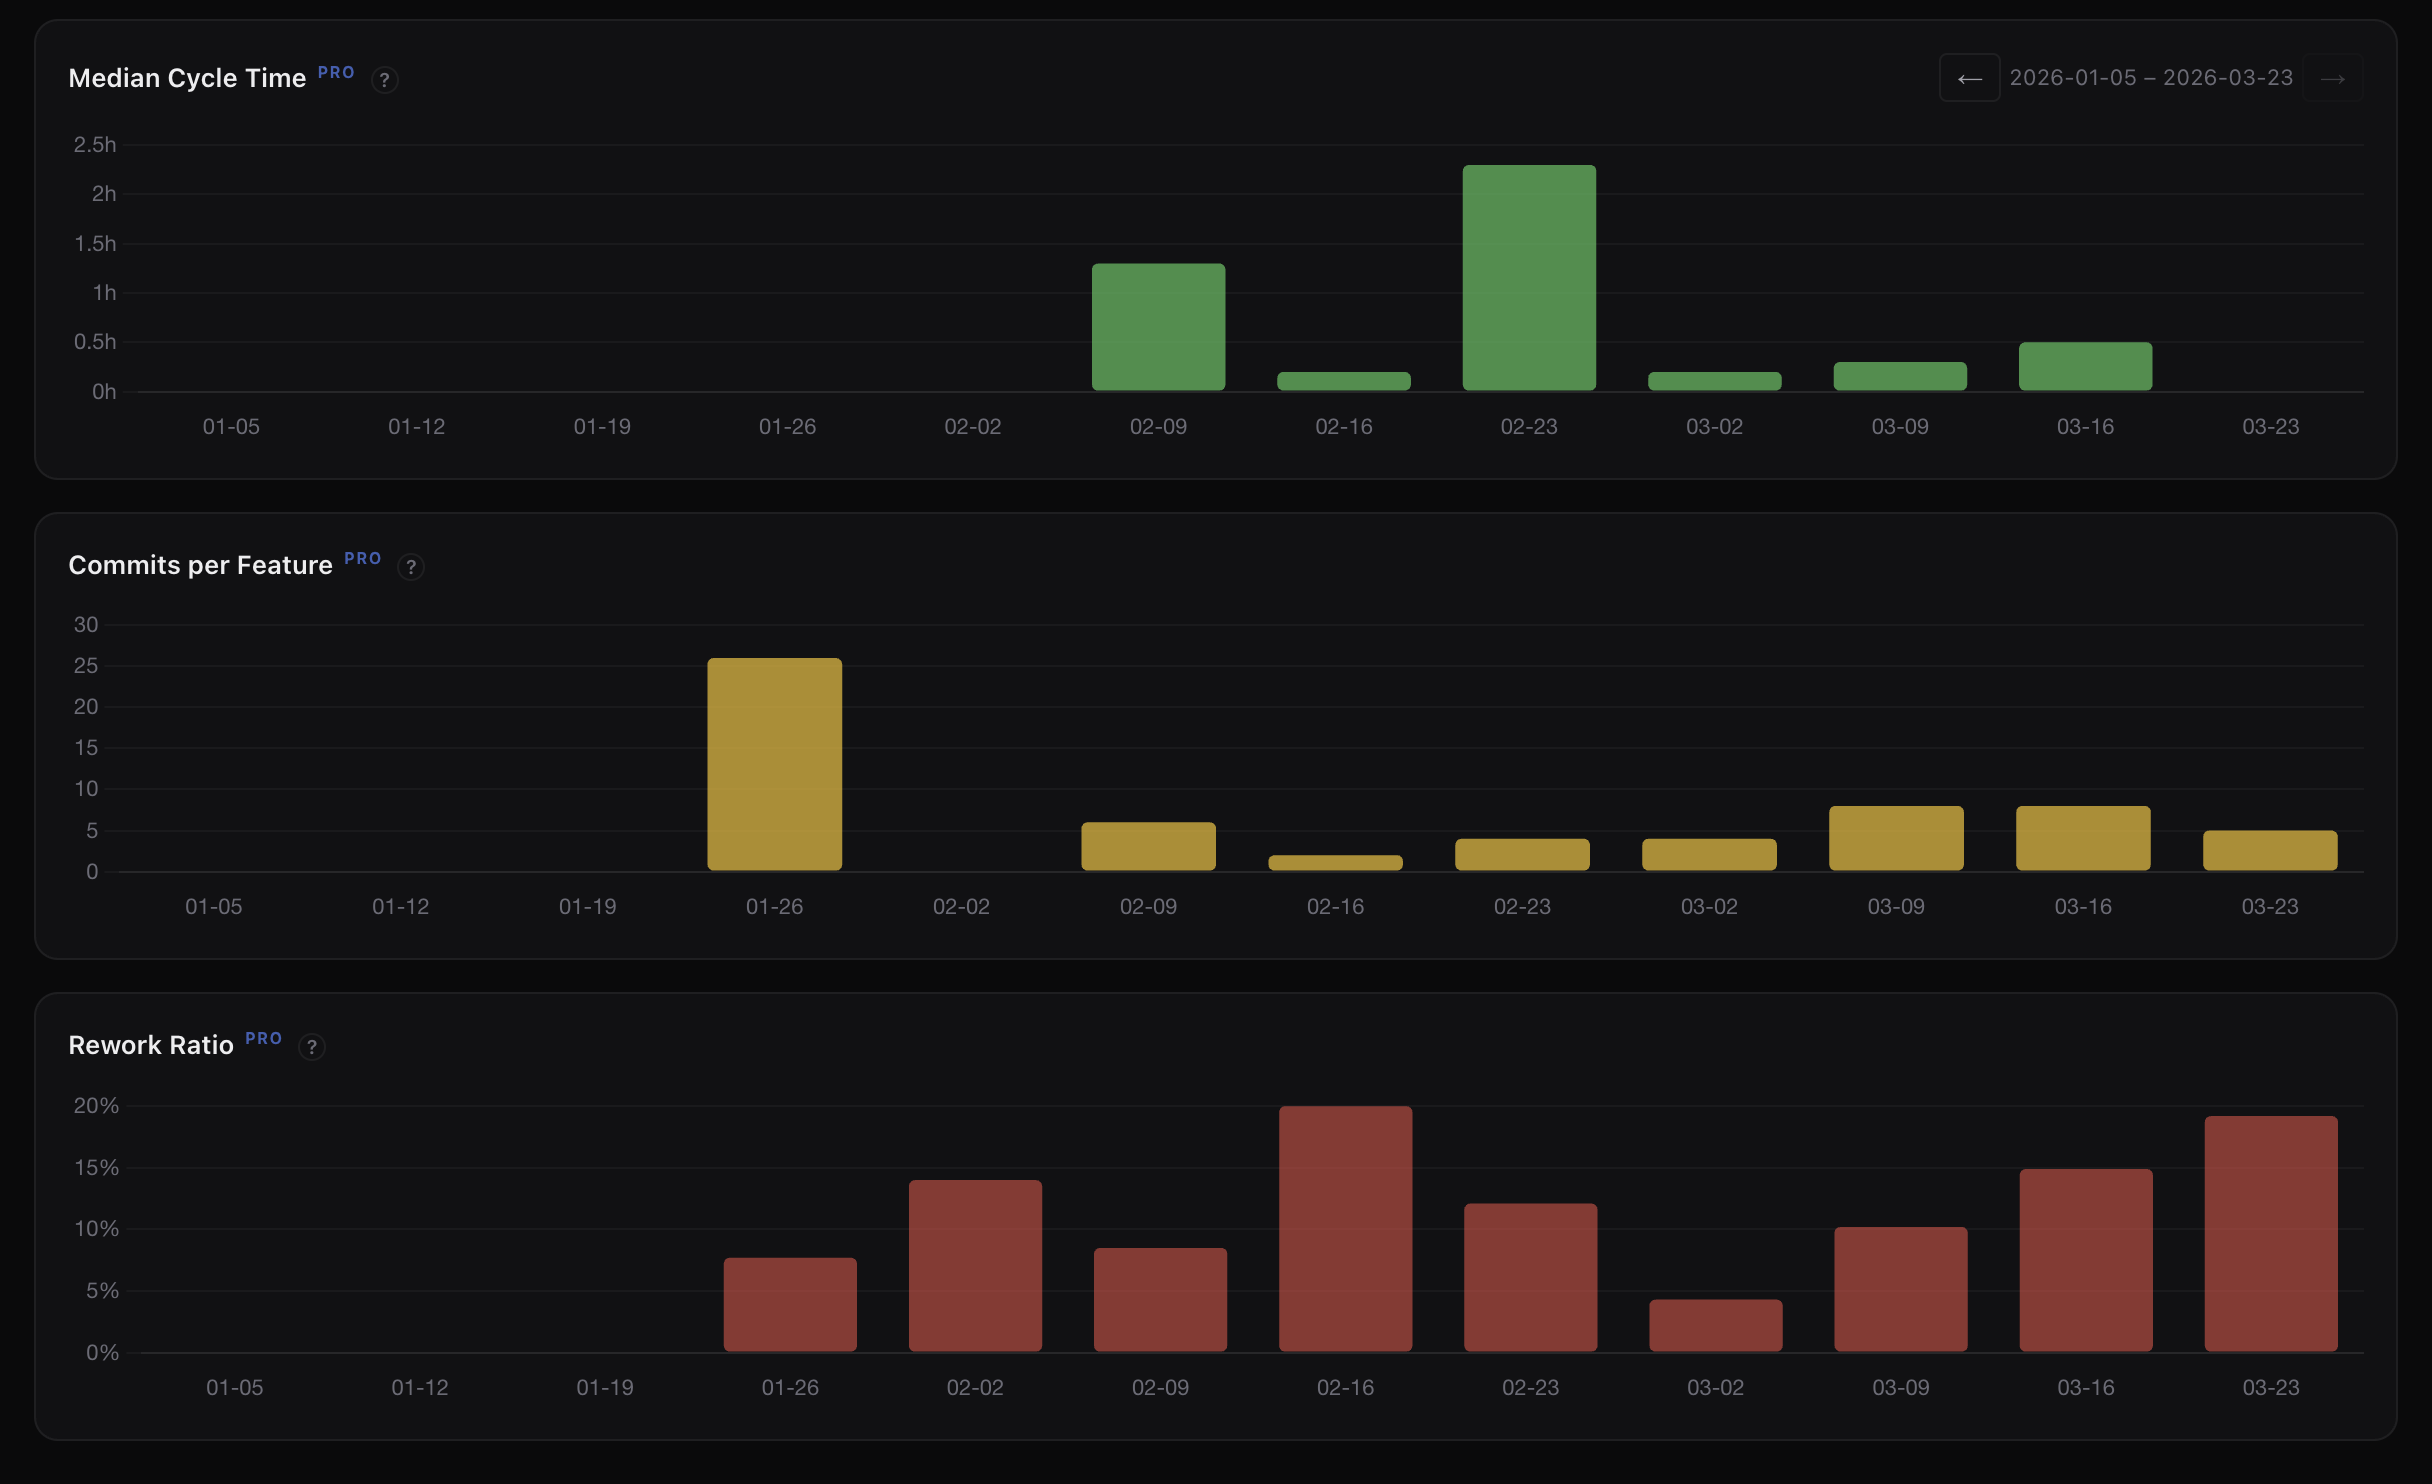Click the green 02-09 cycle time bar
The width and height of the screenshot is (2432, 1484).
point(1158,325)
